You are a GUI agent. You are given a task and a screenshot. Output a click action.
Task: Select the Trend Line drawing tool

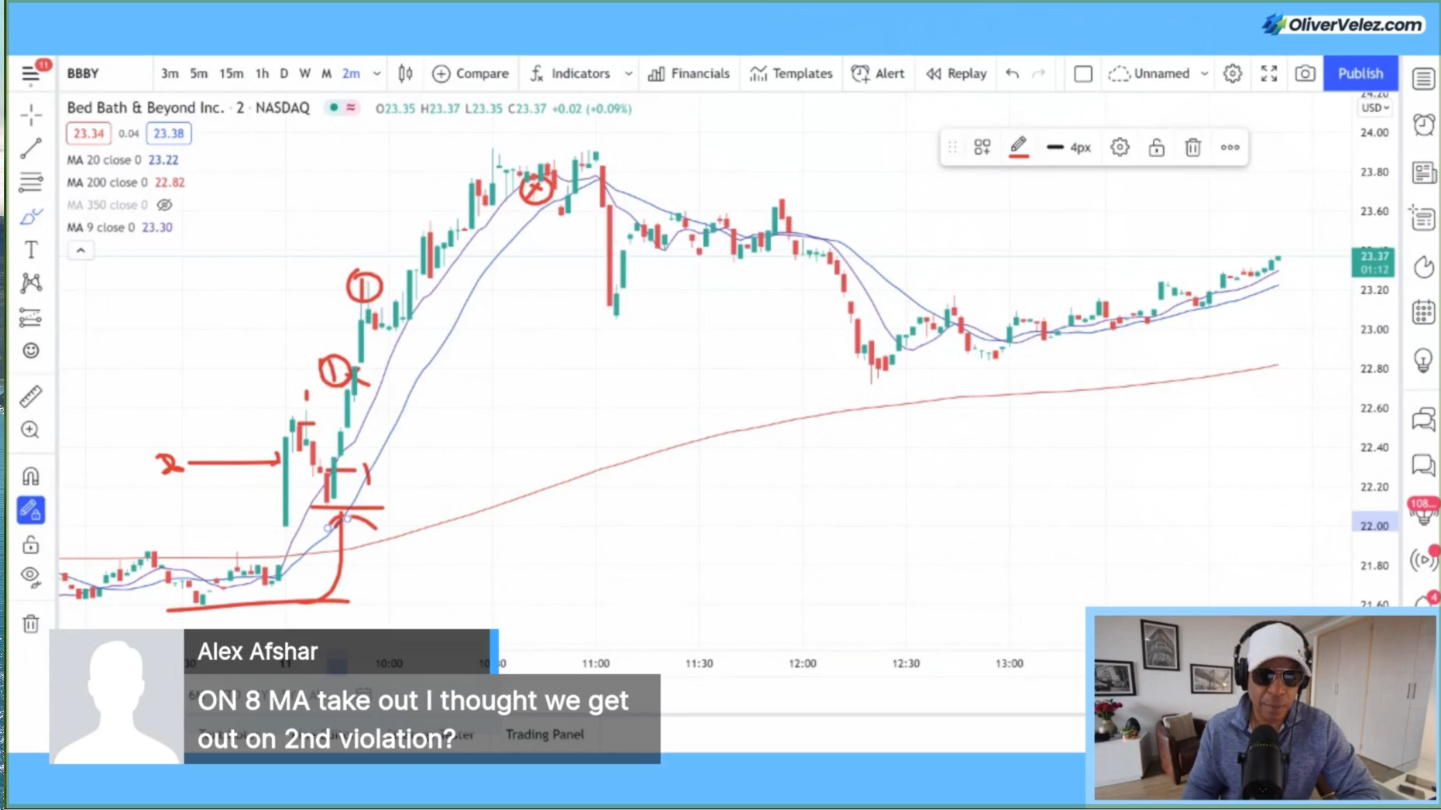[x=30, y=150]
